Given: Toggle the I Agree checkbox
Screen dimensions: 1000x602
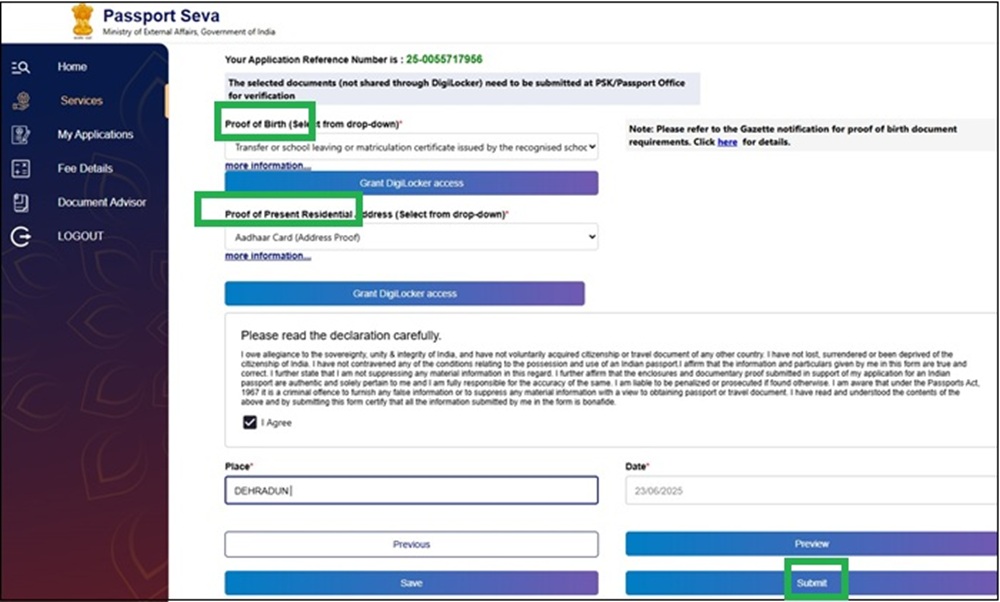Looking at the screenshot, I should [x=250, y=422].
